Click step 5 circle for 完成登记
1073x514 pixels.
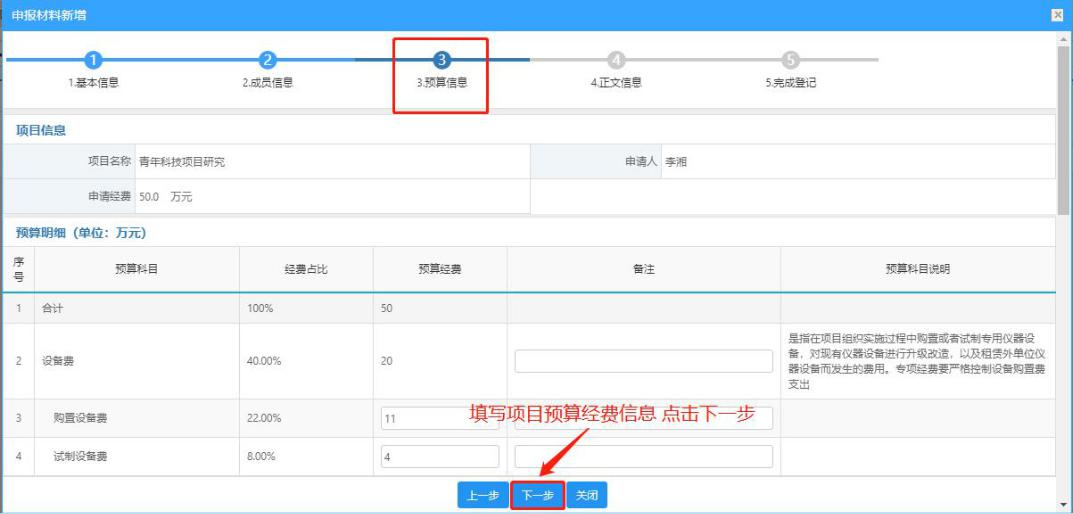click(790, 60)
